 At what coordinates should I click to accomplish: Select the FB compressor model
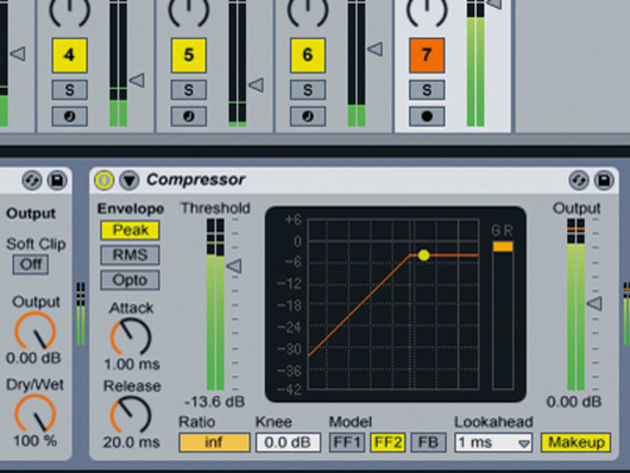pos(428,442)
